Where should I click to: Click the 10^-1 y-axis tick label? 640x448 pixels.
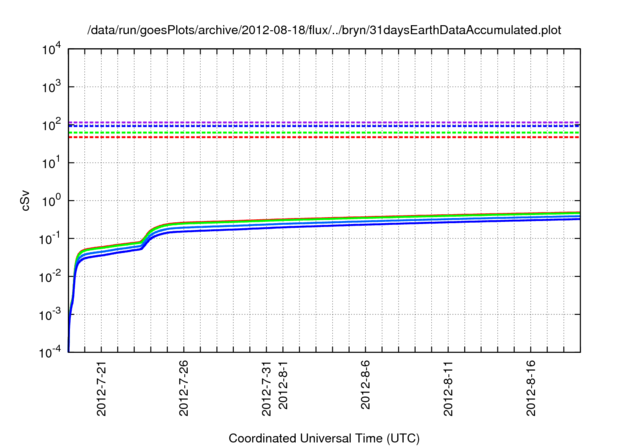[51, 239]
